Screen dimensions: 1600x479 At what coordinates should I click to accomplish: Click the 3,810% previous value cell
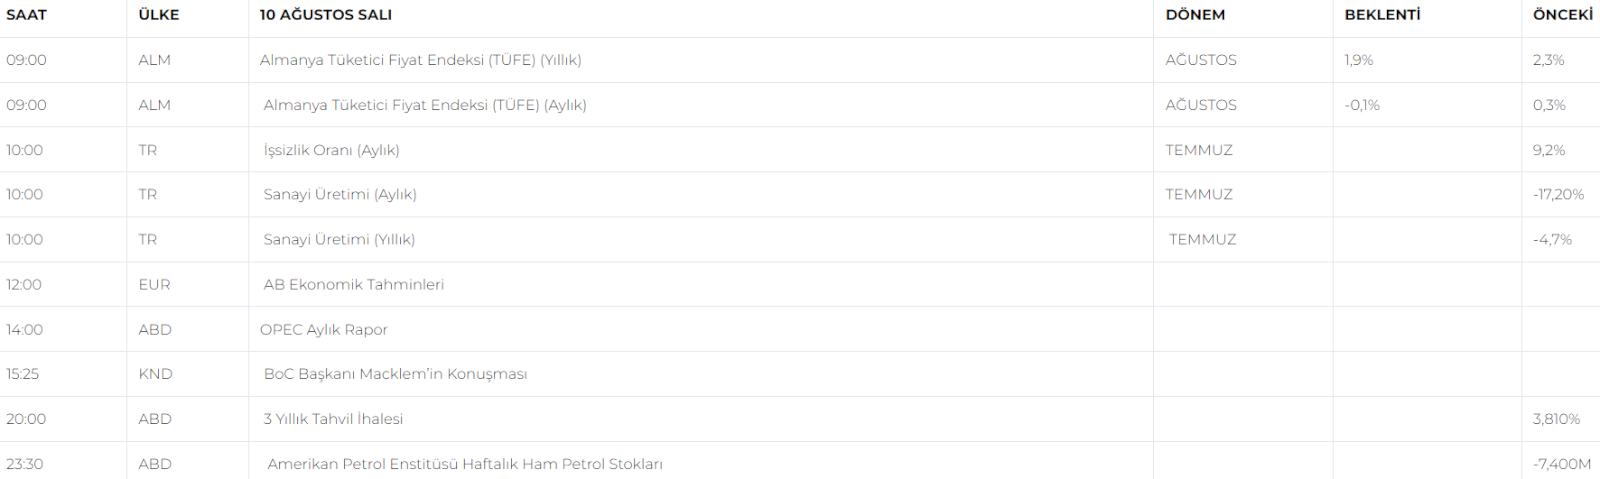click(x=1556, y=419)
